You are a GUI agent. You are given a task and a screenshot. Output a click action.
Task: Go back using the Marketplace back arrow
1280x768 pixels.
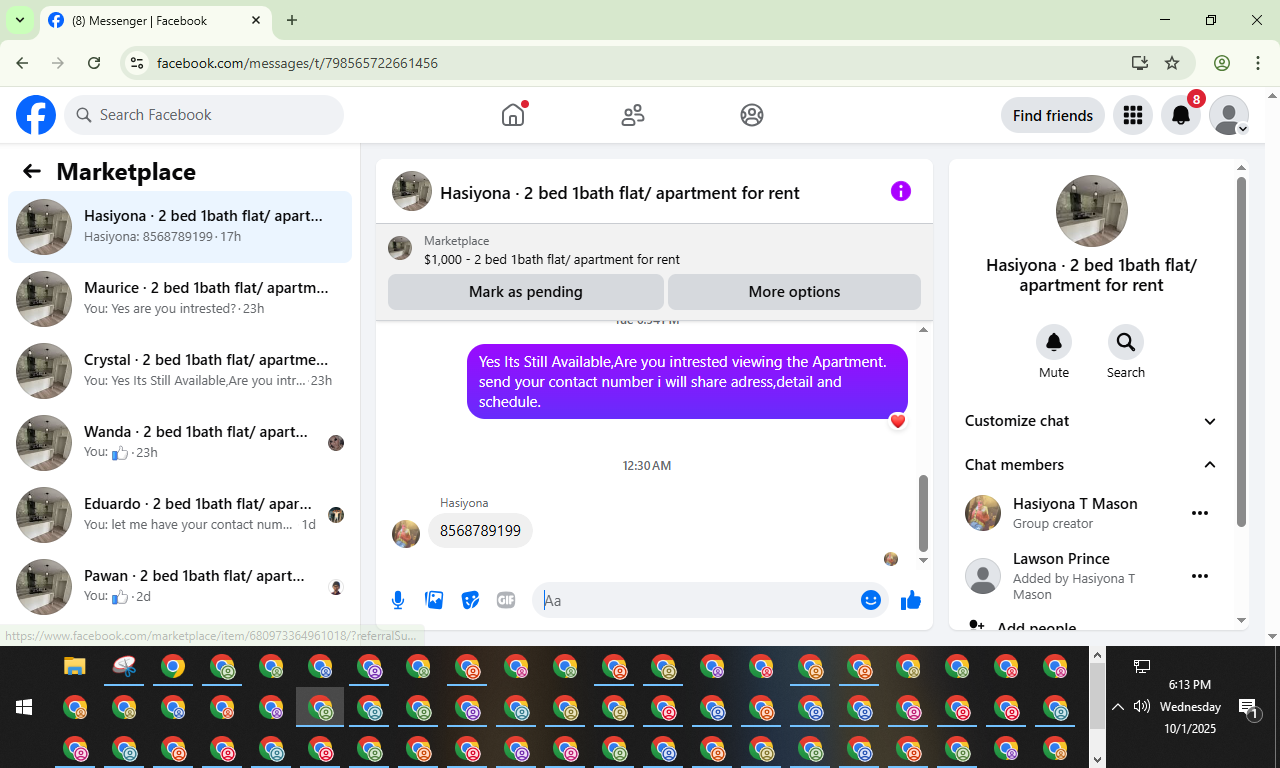[x=32, y=172]
